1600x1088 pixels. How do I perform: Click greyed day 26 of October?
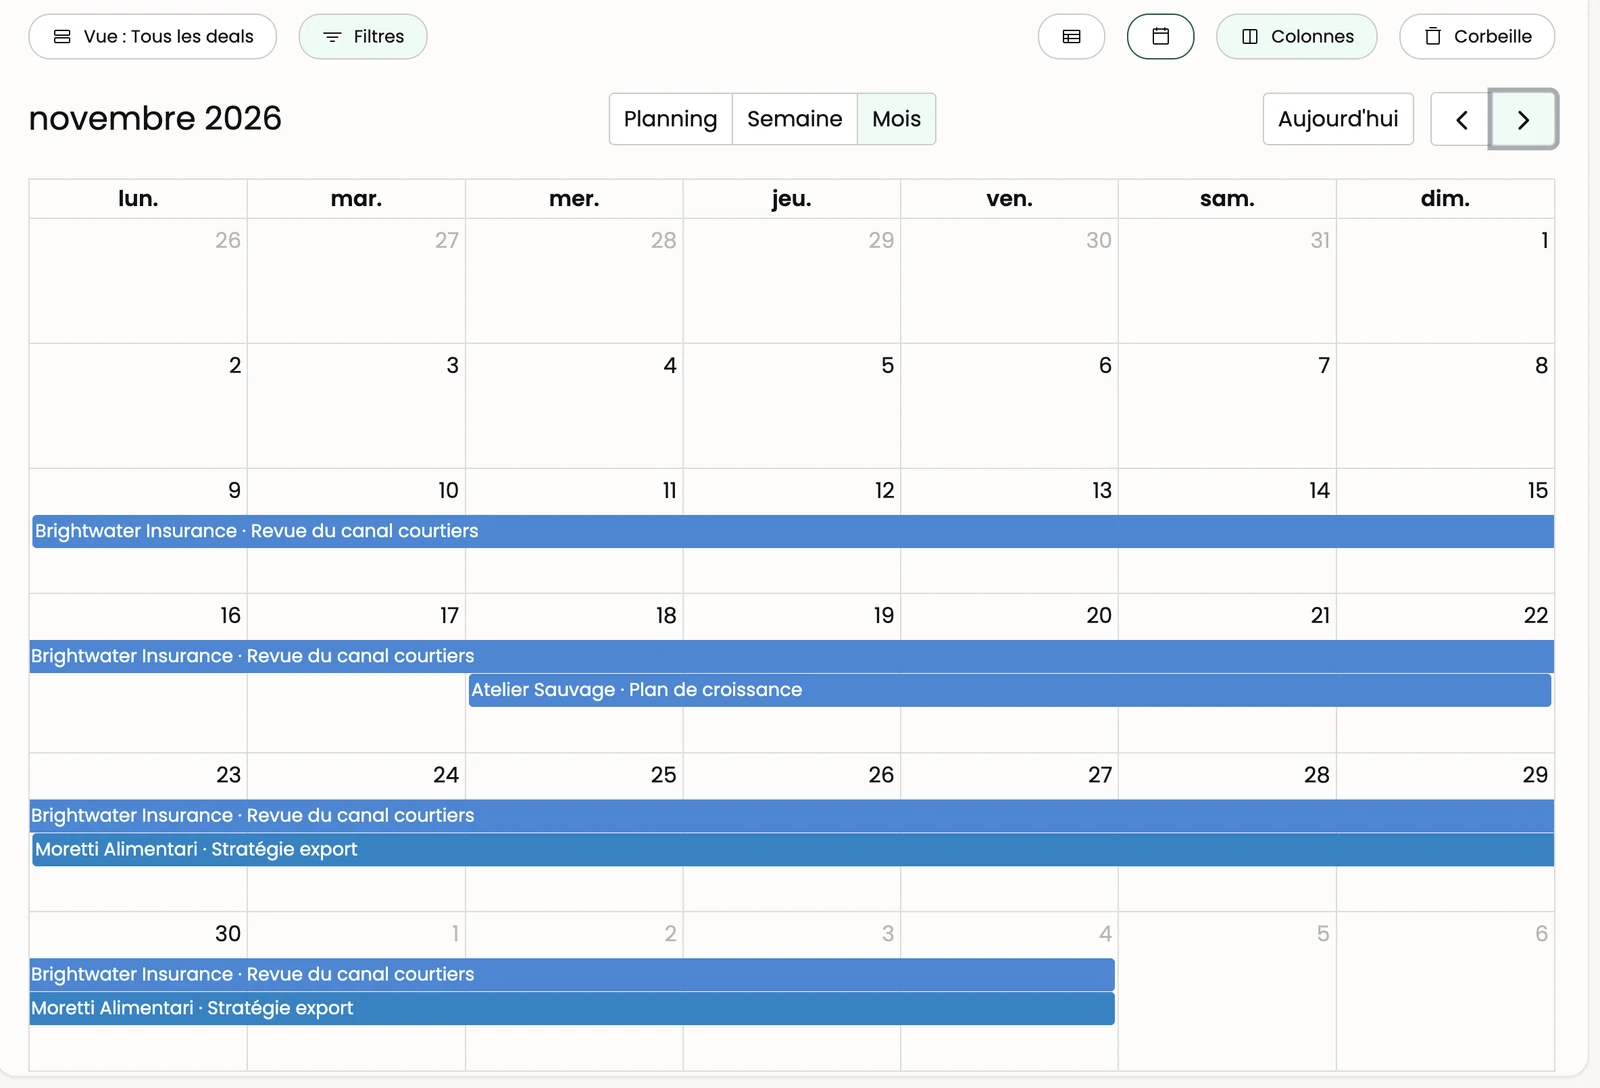pyautogui.click(x=228, y=240)
